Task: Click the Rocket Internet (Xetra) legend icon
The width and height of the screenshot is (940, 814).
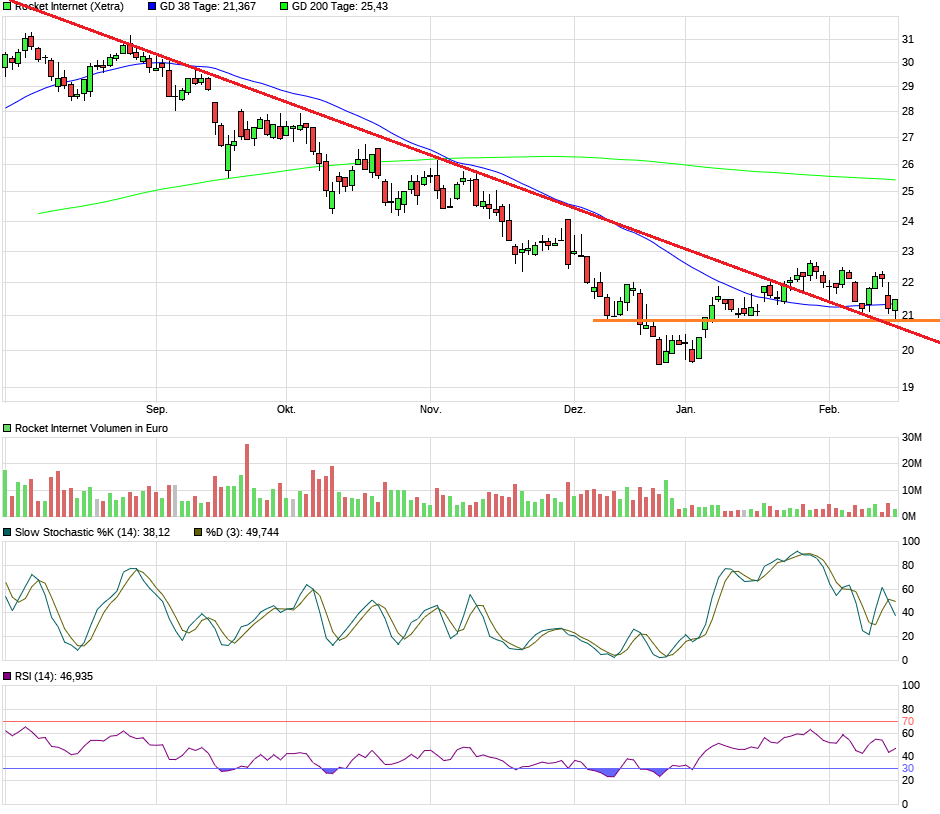Action: coord(7,6)
